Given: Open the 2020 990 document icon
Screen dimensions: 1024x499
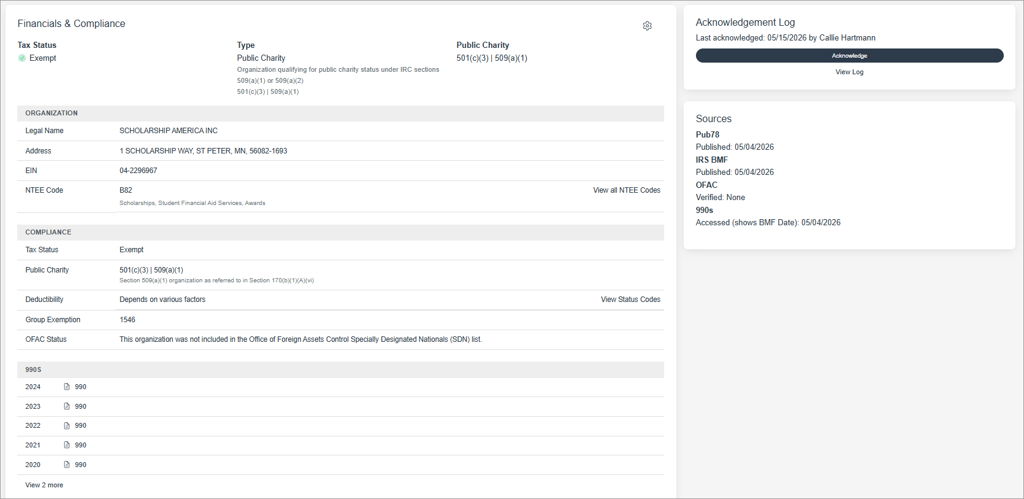Looking at the screenshot, I should pyautogui.click(x=67, y=465).
